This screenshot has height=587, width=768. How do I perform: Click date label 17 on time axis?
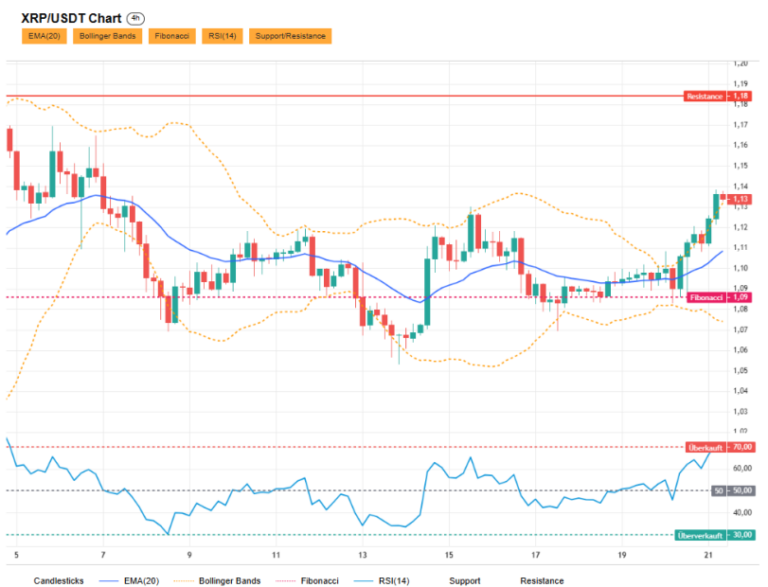535,555
